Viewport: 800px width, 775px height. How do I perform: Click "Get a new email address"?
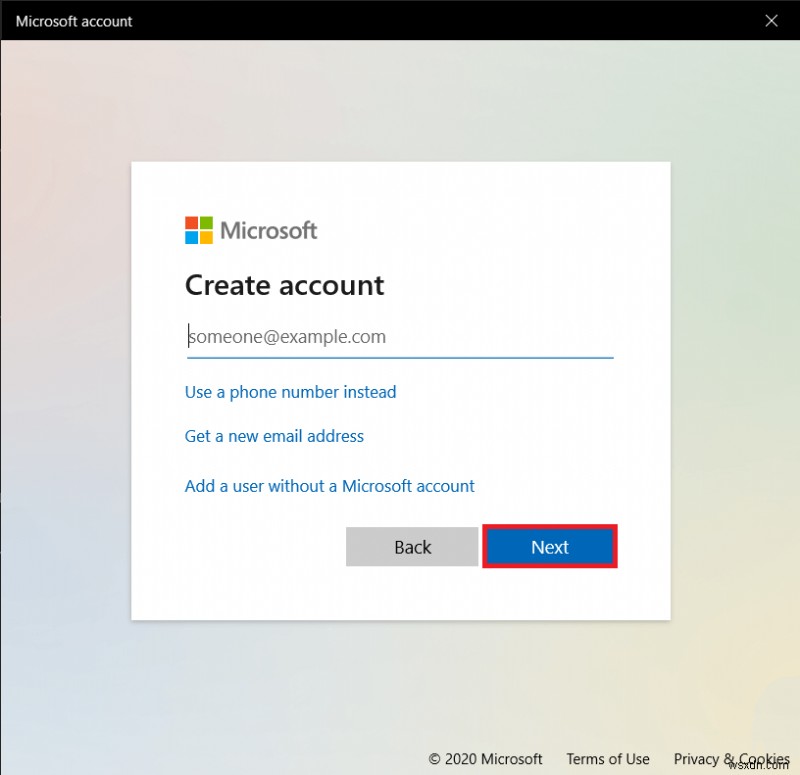pos(274,436)
